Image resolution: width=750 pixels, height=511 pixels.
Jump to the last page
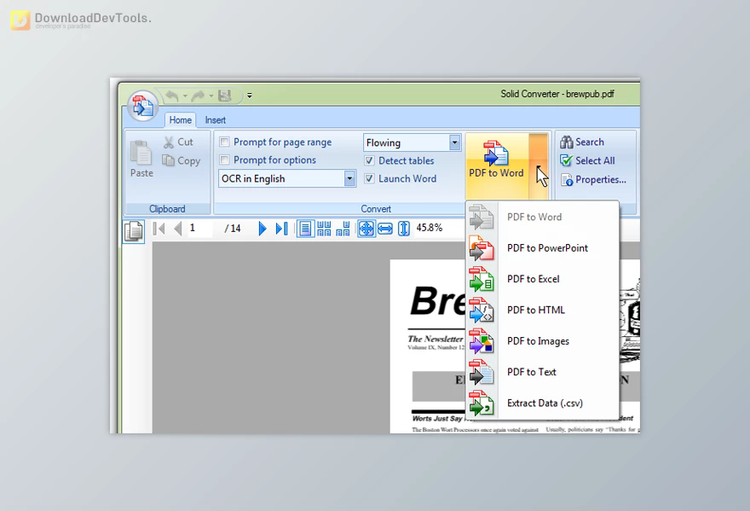pyautogui.click(x=282, y=228)
